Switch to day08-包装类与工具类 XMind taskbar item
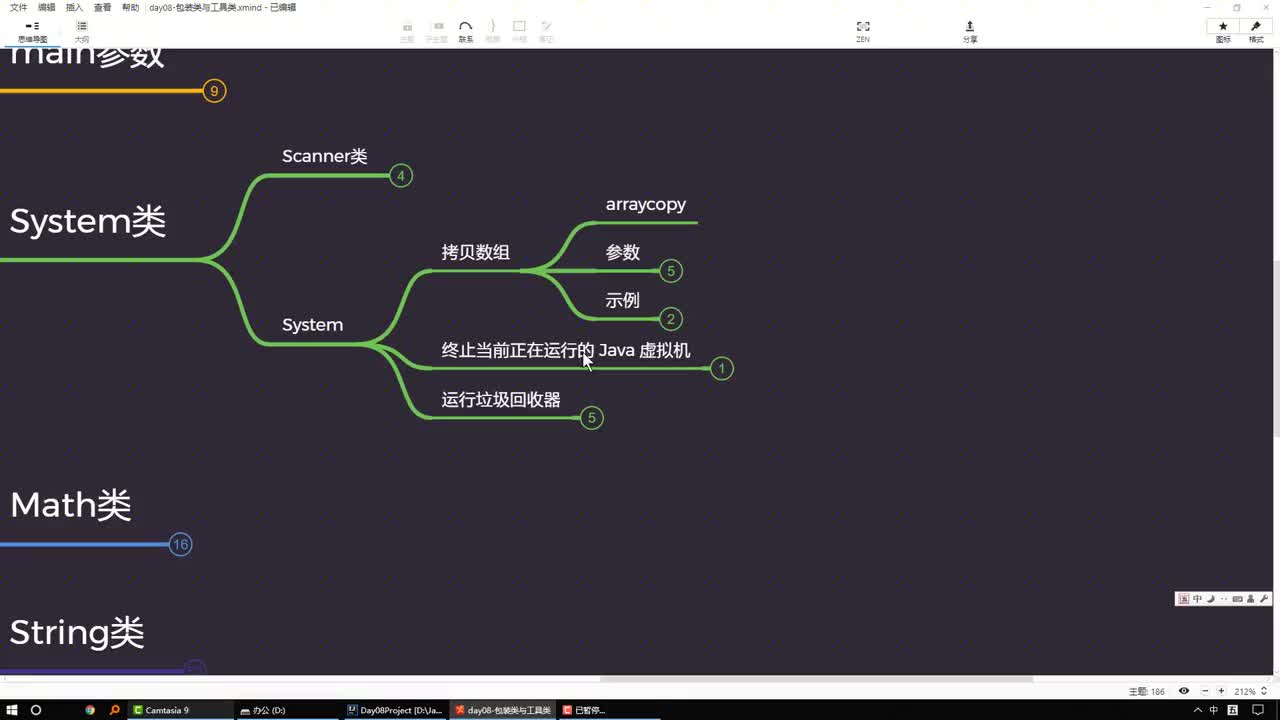Screen dimensions: 1280x720 (x=502, y=710)
